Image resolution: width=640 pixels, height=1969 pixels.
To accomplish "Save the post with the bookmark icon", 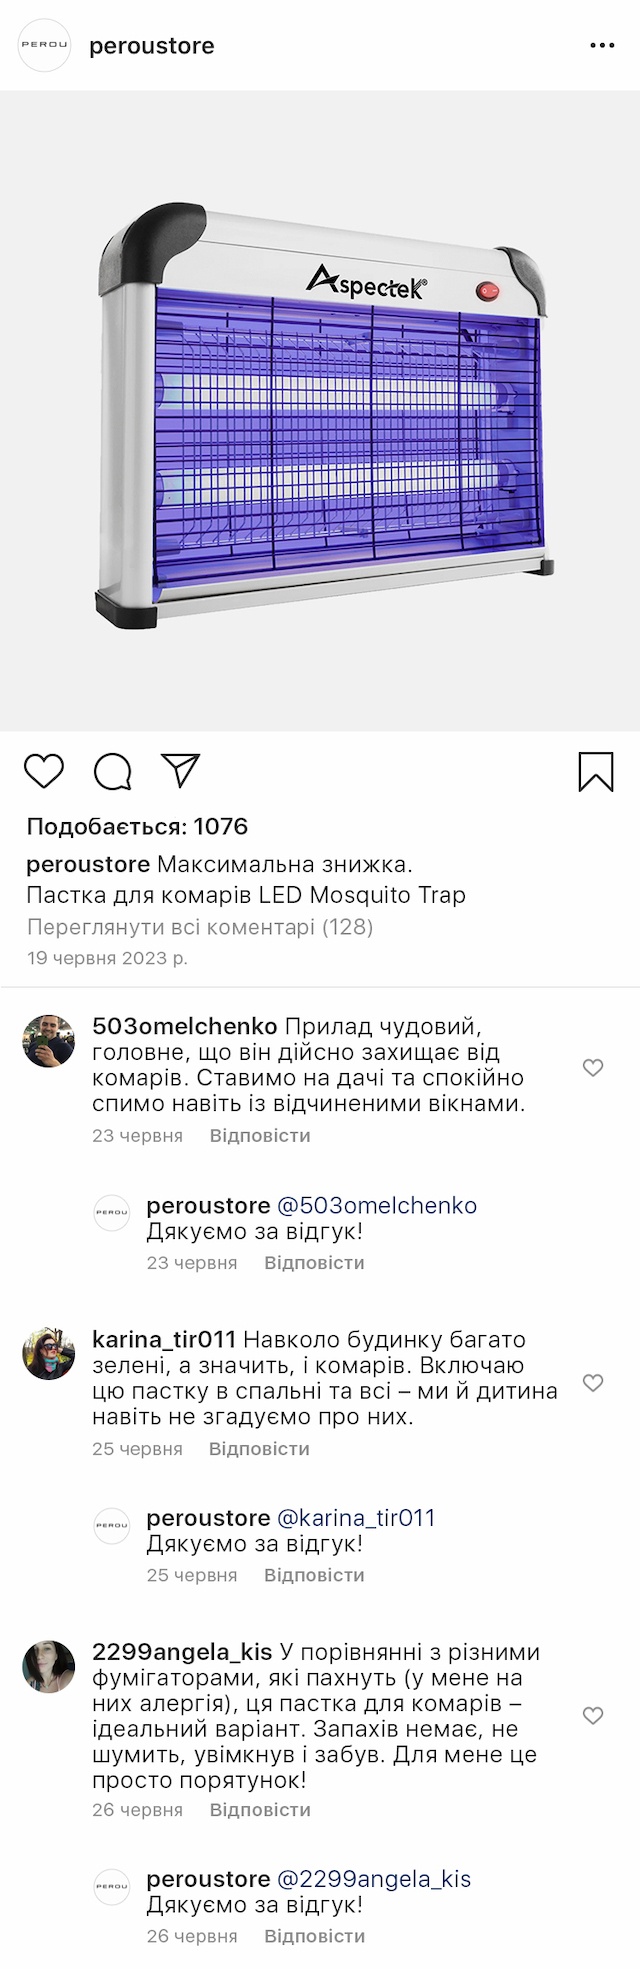I will (596, 772).
